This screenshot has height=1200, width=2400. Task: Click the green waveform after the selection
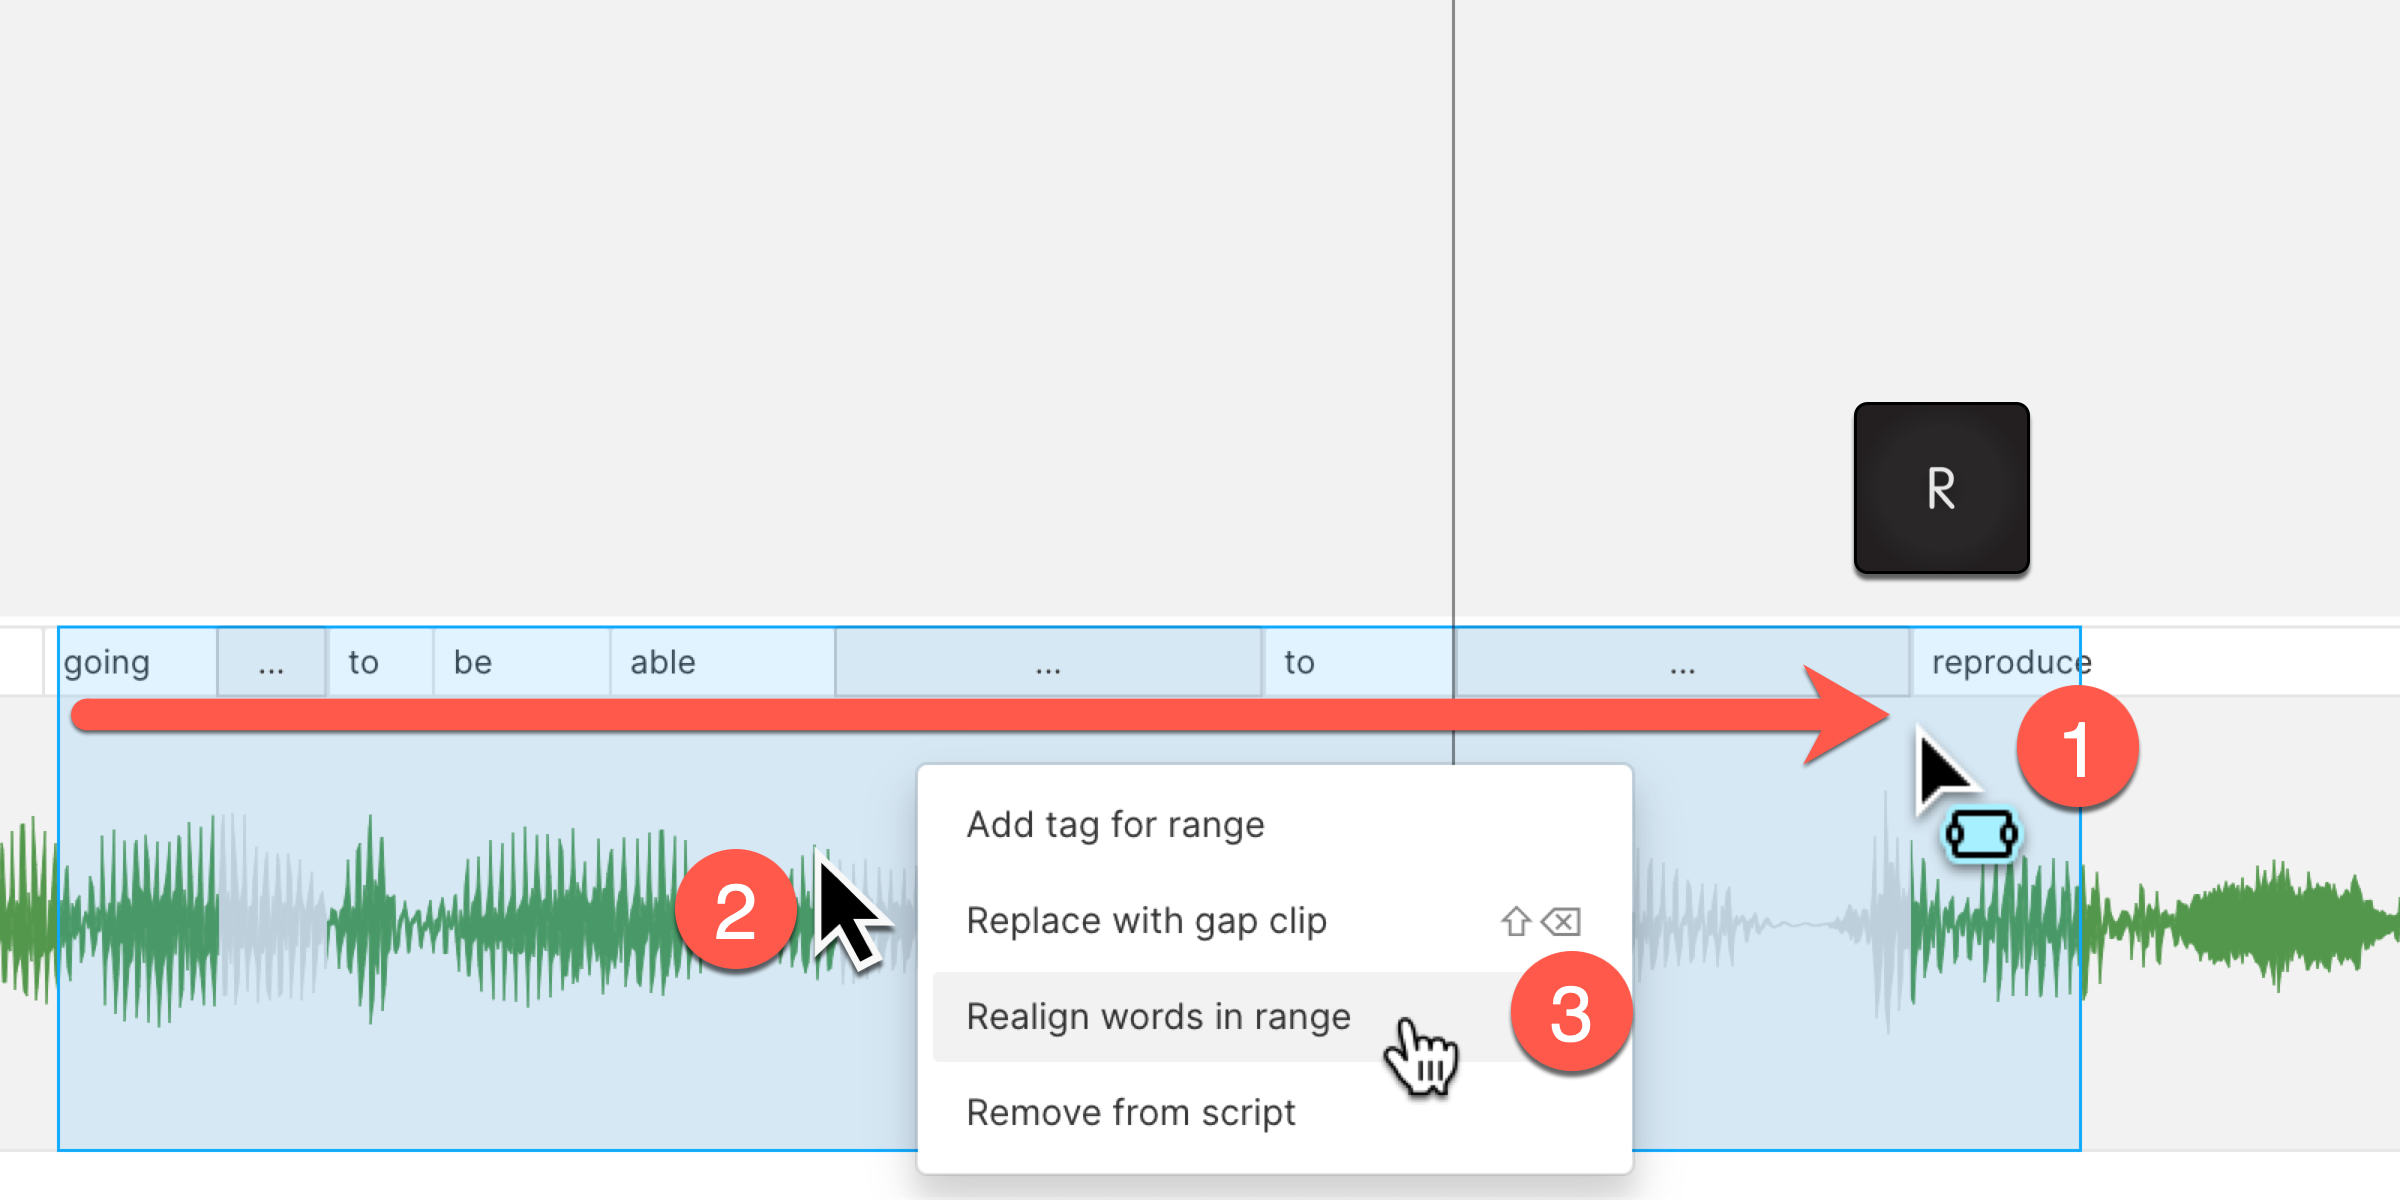(2240, 922)
